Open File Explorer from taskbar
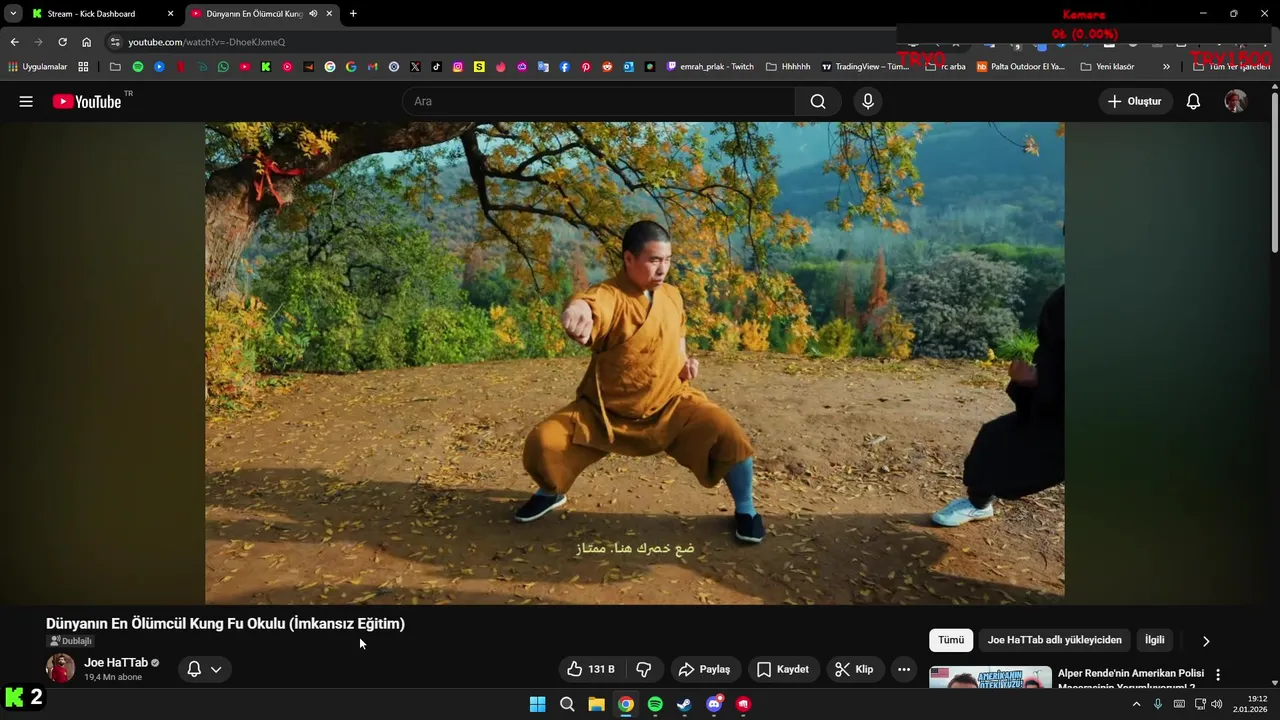This screenshot has height=720, width=1280. coord(596,704)
